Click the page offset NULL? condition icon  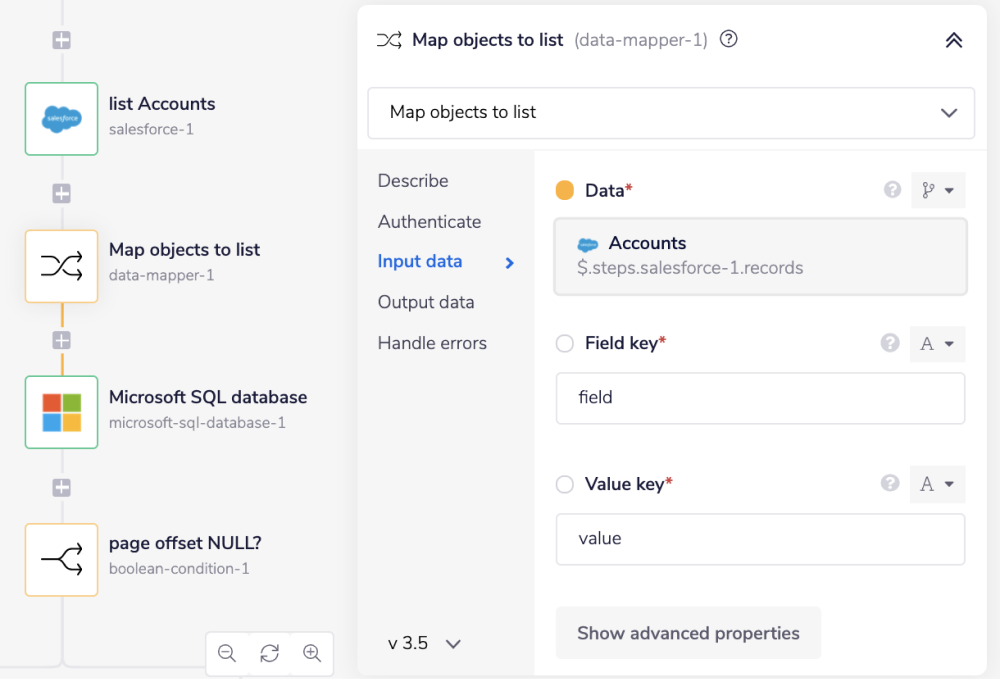click(x=61, y=559)
